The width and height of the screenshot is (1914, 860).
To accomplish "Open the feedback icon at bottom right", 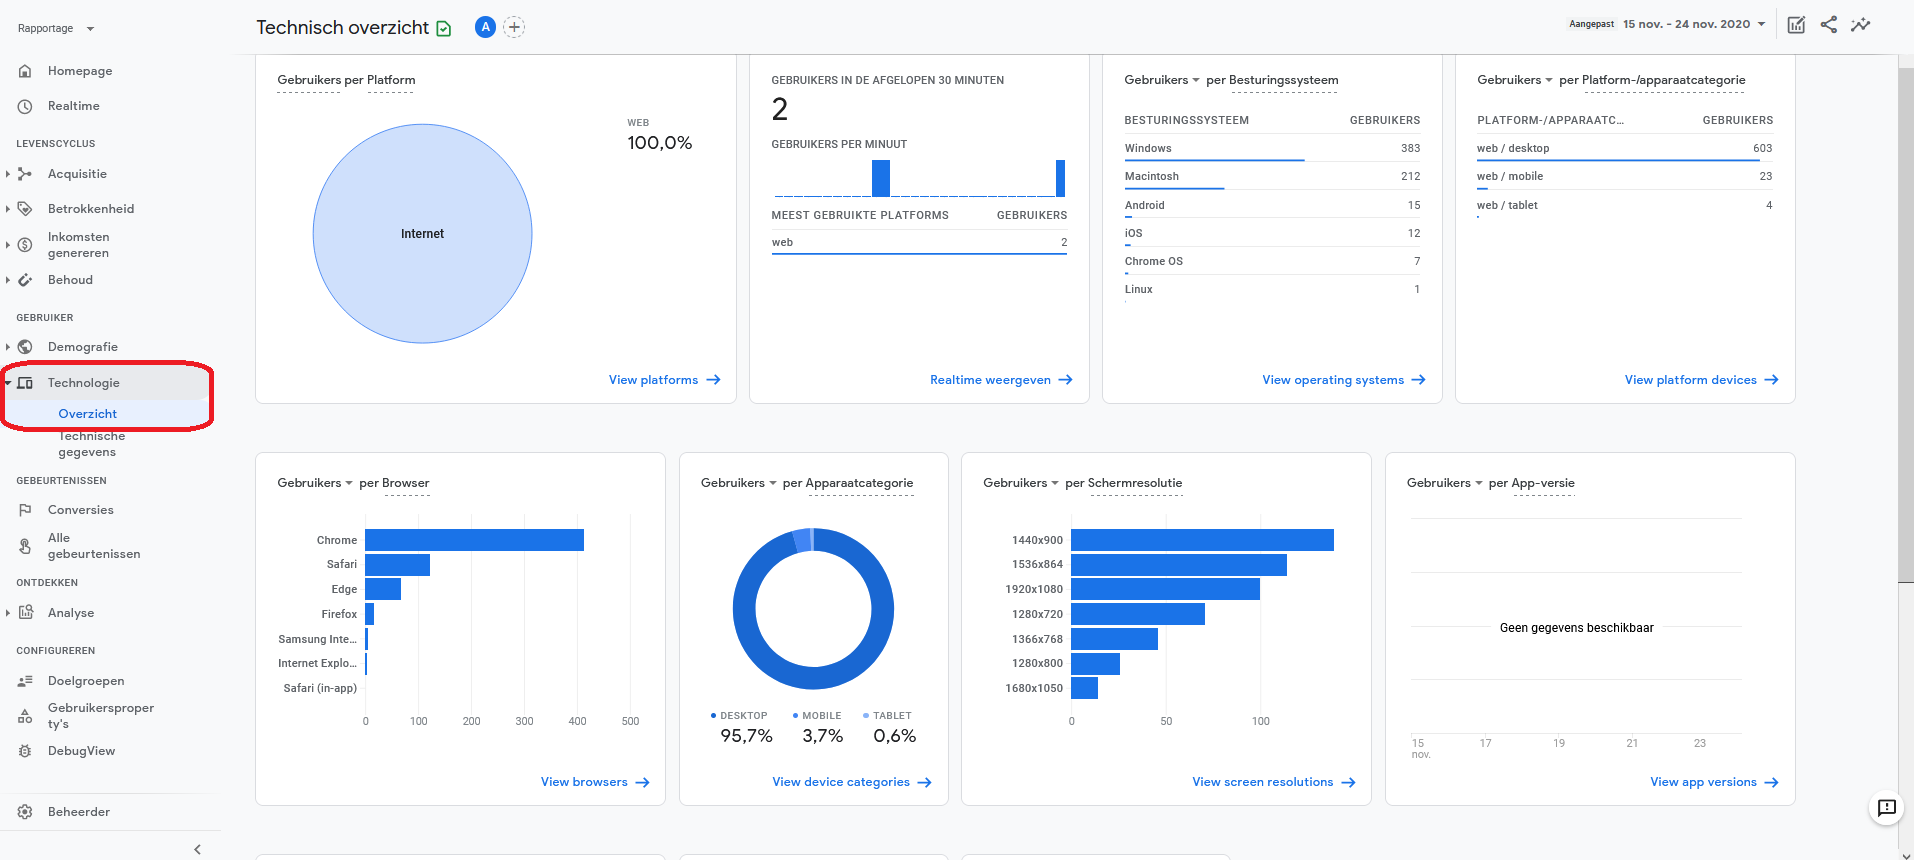I will 1886,808.
